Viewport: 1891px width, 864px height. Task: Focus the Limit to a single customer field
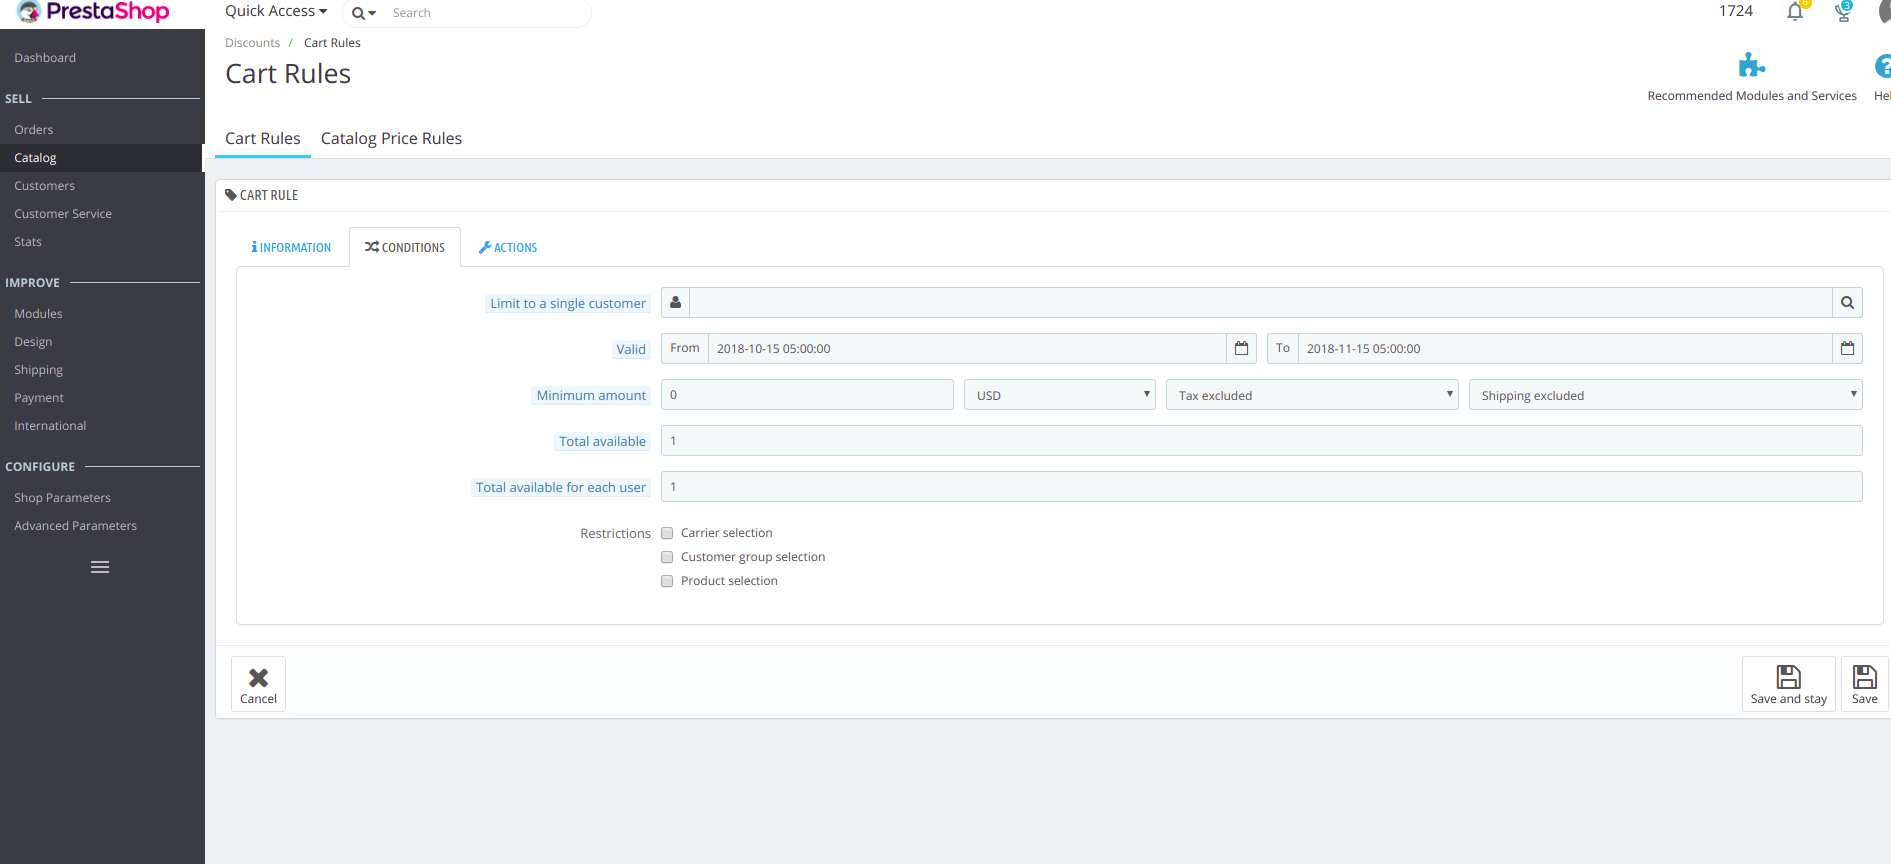(1261, 303)
